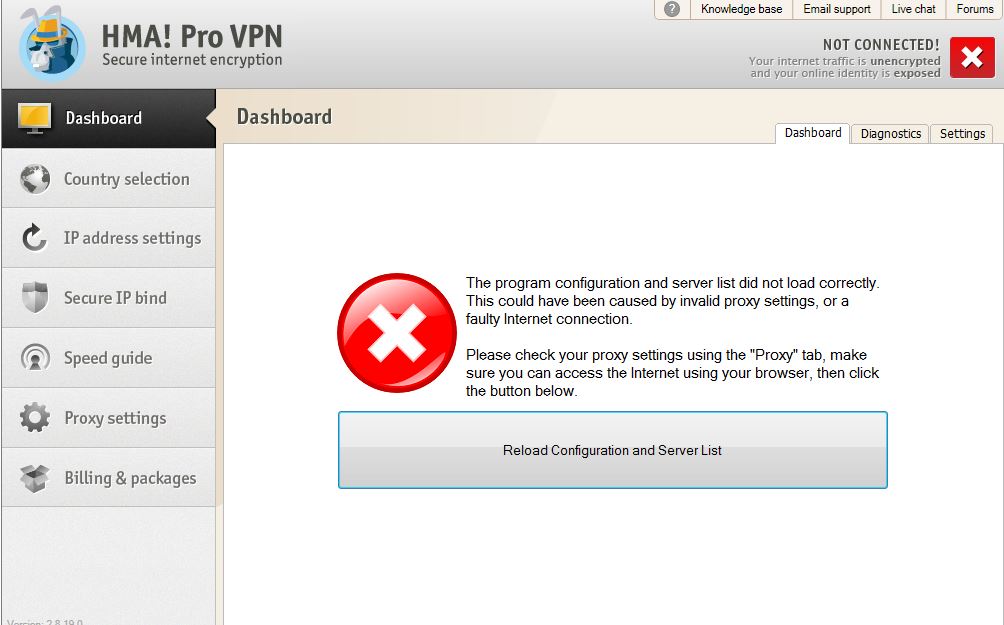The image size is (1004, 625).
Task: Open the Knowledge base link
Action: click(741, 9)
